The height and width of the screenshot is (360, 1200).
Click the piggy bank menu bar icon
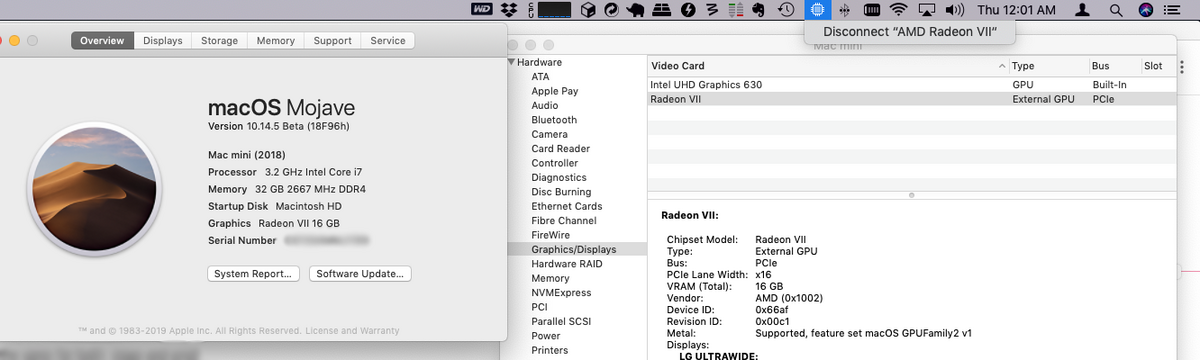coord(636,10)
